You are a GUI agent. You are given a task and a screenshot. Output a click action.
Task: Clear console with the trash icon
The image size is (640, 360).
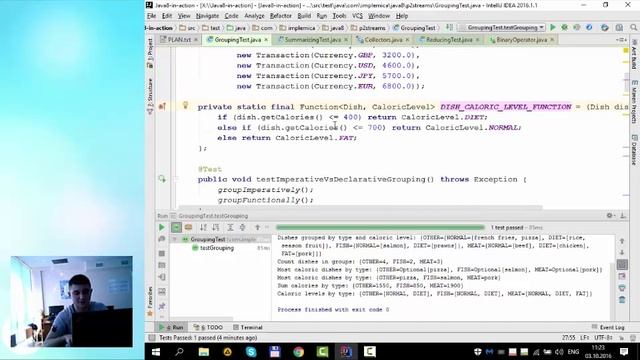tap(622, 300)
